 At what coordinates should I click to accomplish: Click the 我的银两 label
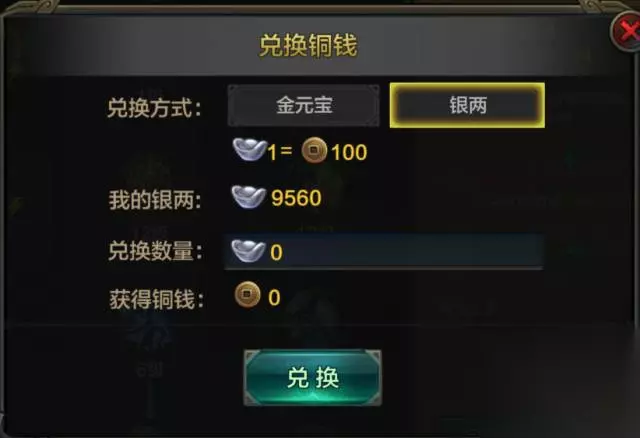point(155,200)
